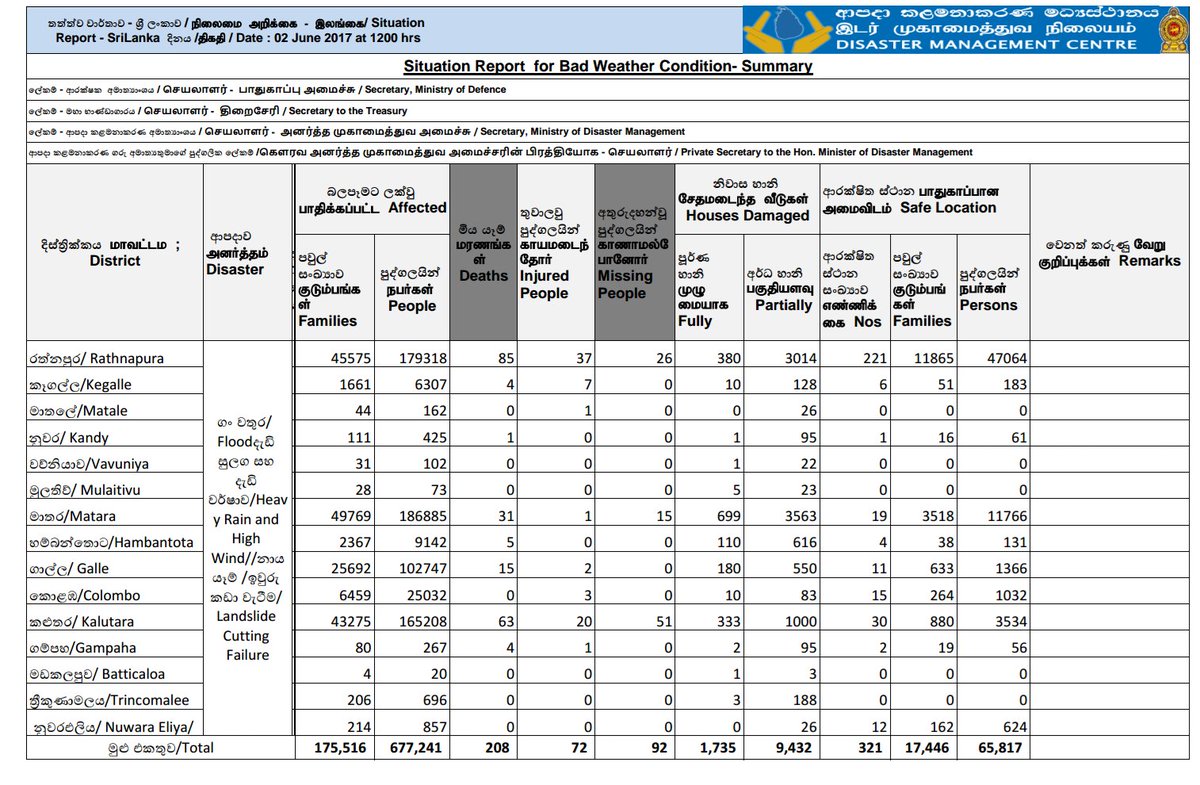Select the Gampaha district row label
The width and height of the screenshot is (1200, 785).
click(85, 647)
